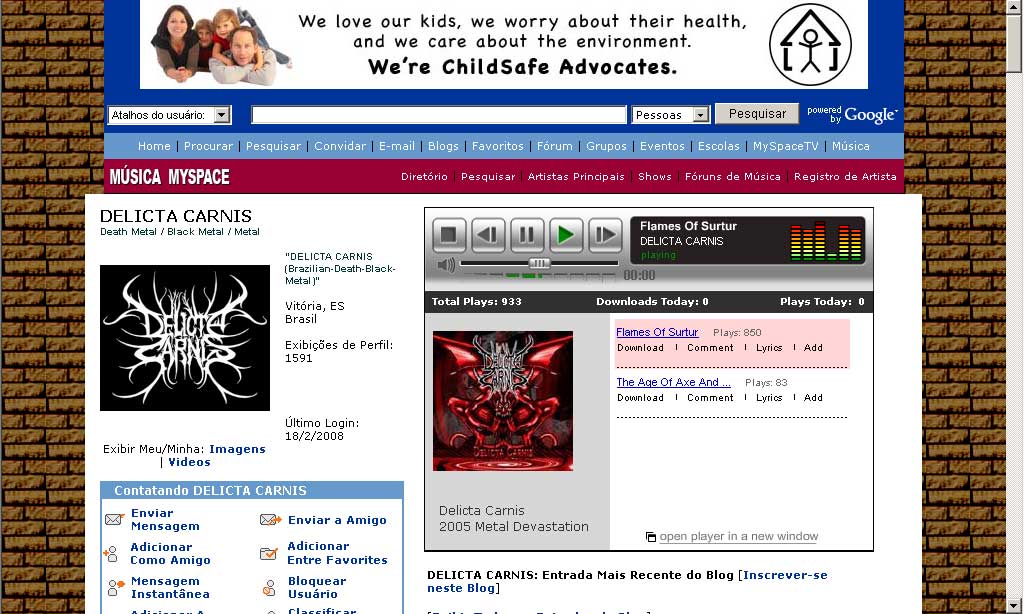Image resolution: width=1024 pixels, height=614 pixels.
Task: Click the vertical scrollbar down arrow
Action: click(x=1014, y=606)
